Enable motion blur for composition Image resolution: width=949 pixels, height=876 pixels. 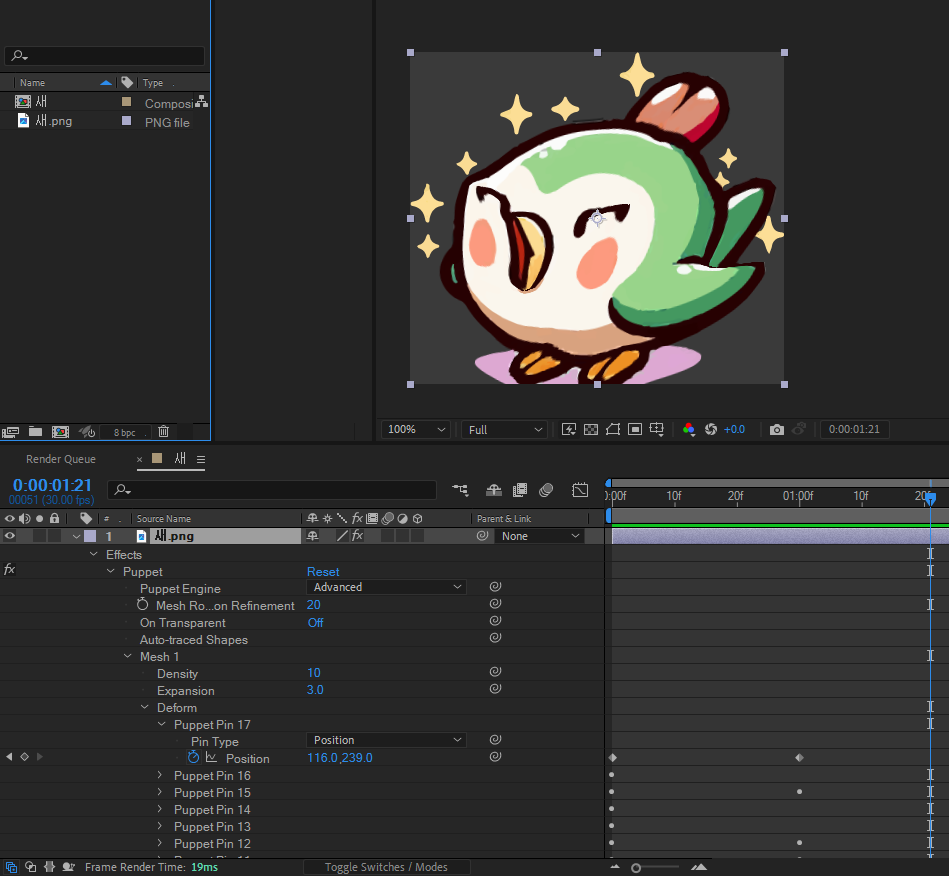[x=546, y=490]
